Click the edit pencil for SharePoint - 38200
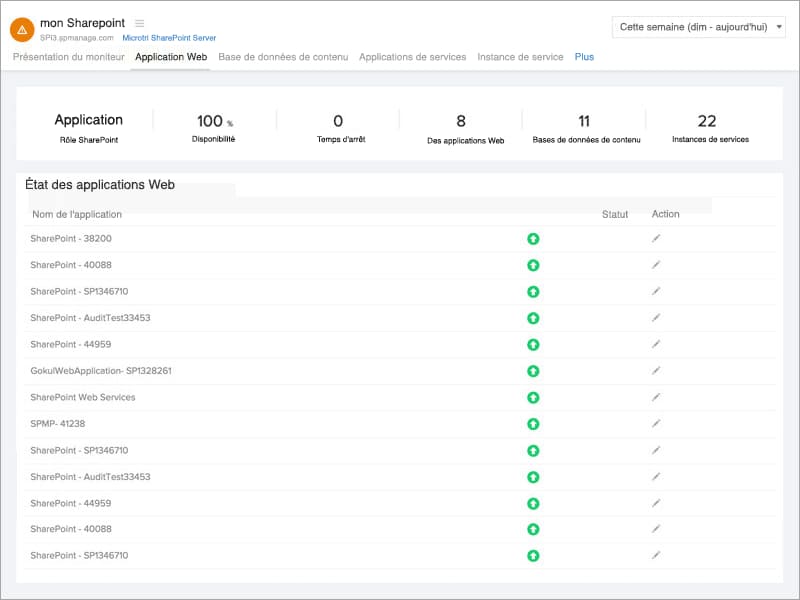 coord(656,238)
